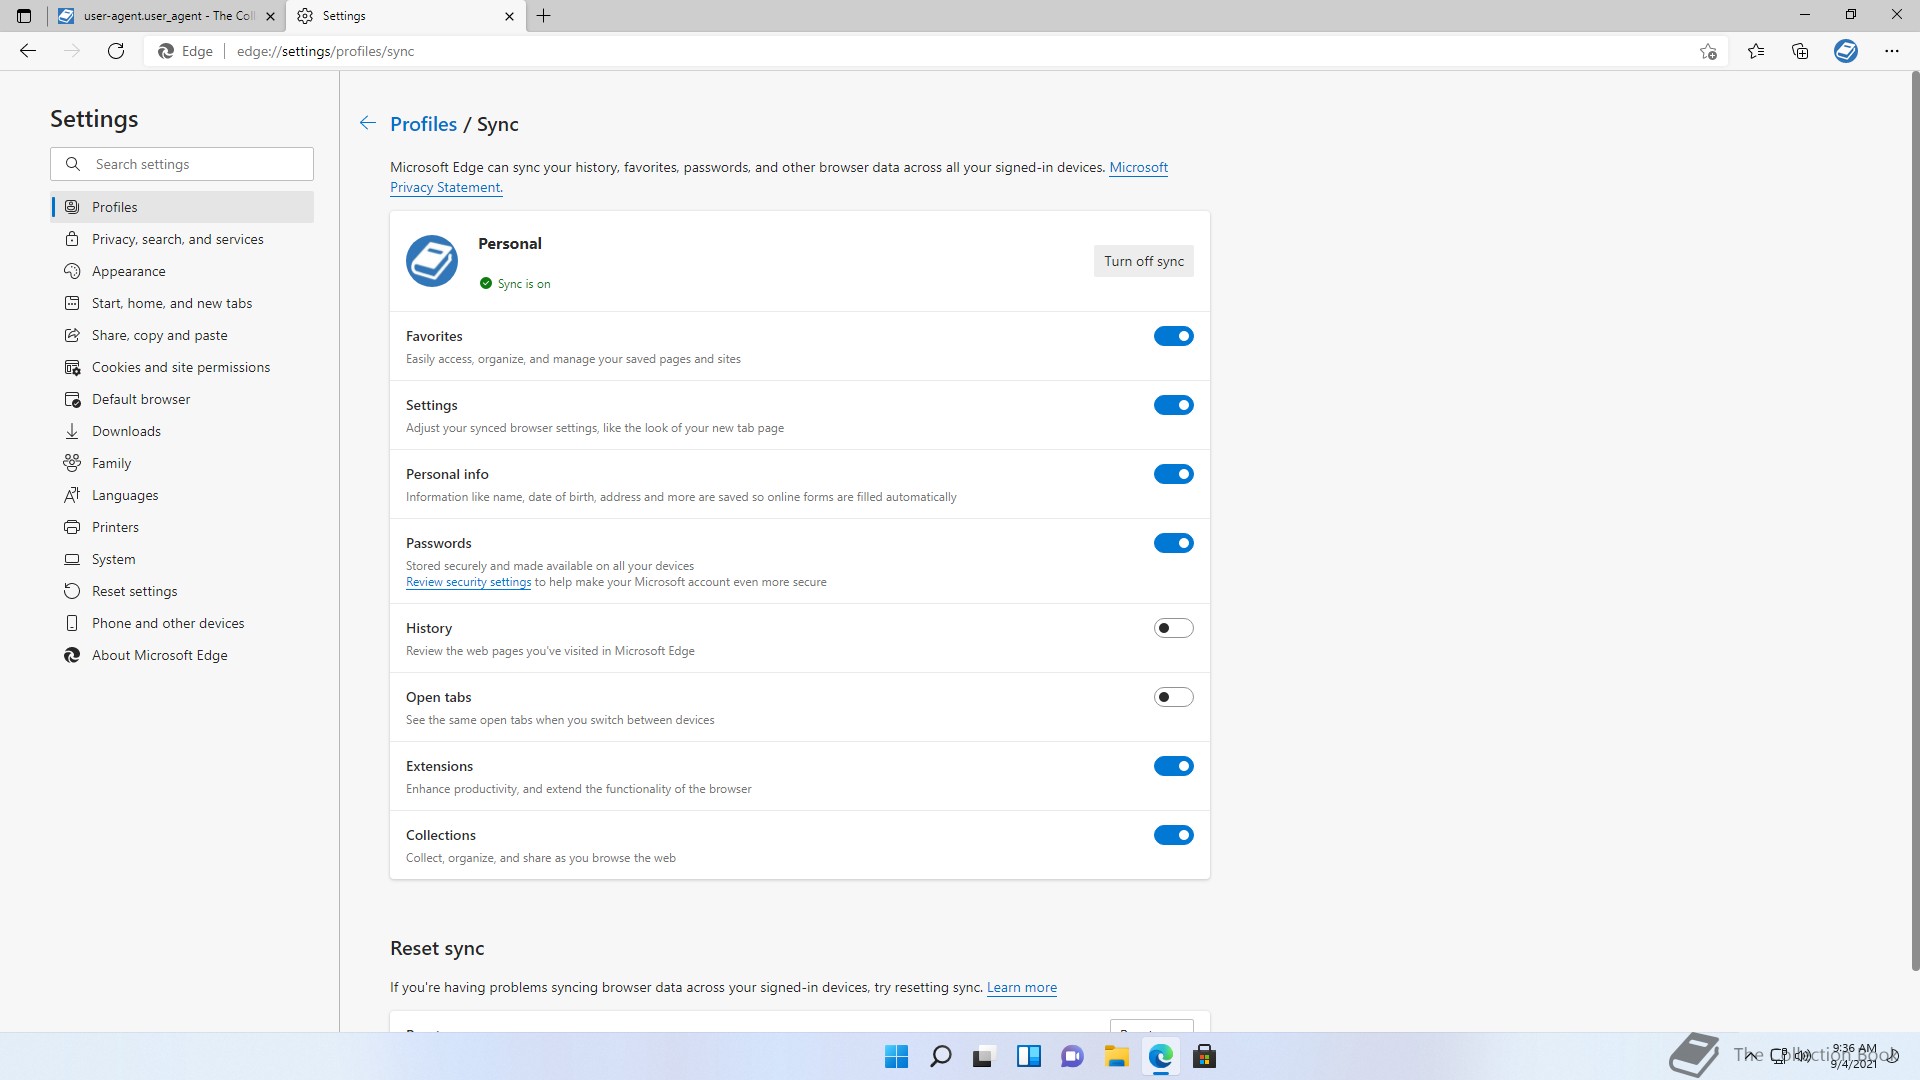Reload the page with refresh icon

click(x=116, y=51)
